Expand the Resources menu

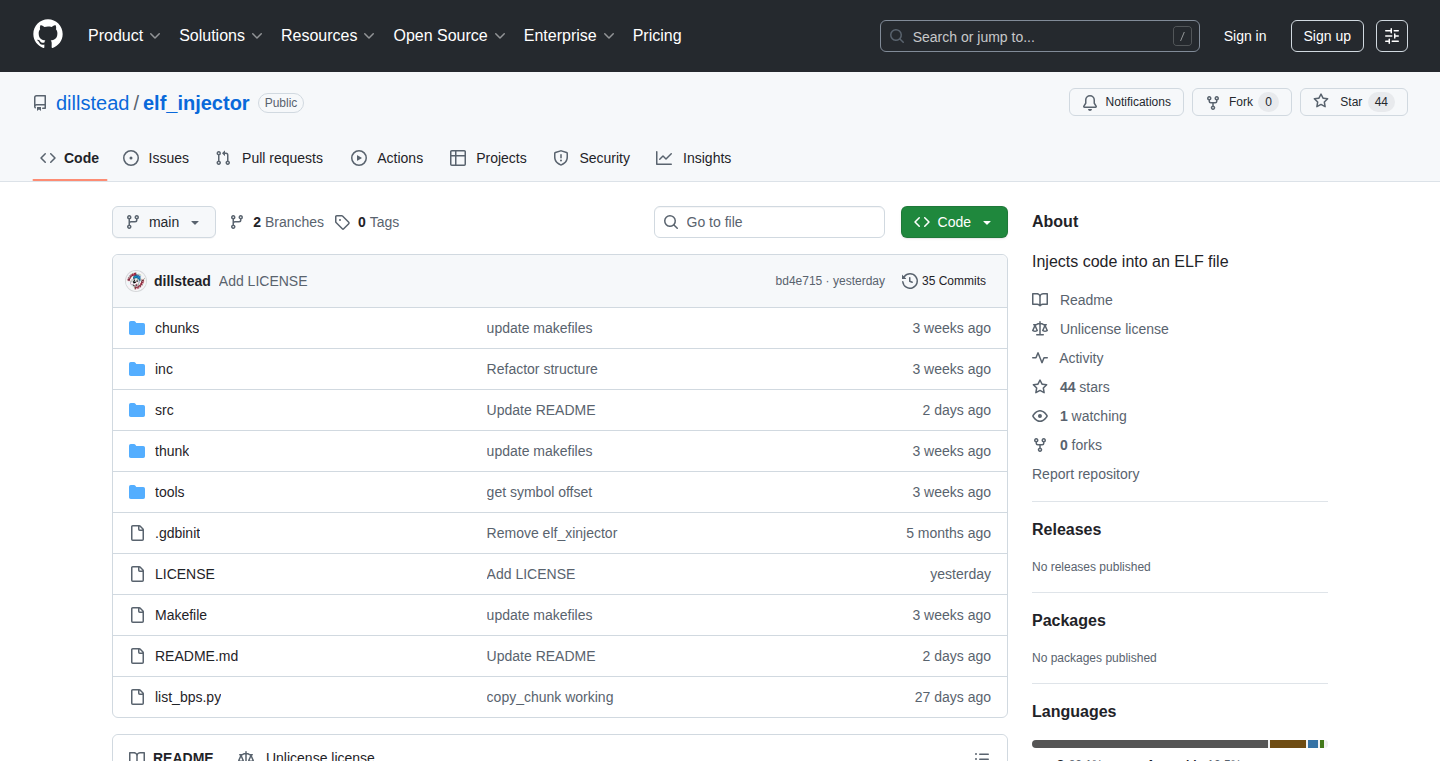328,35
